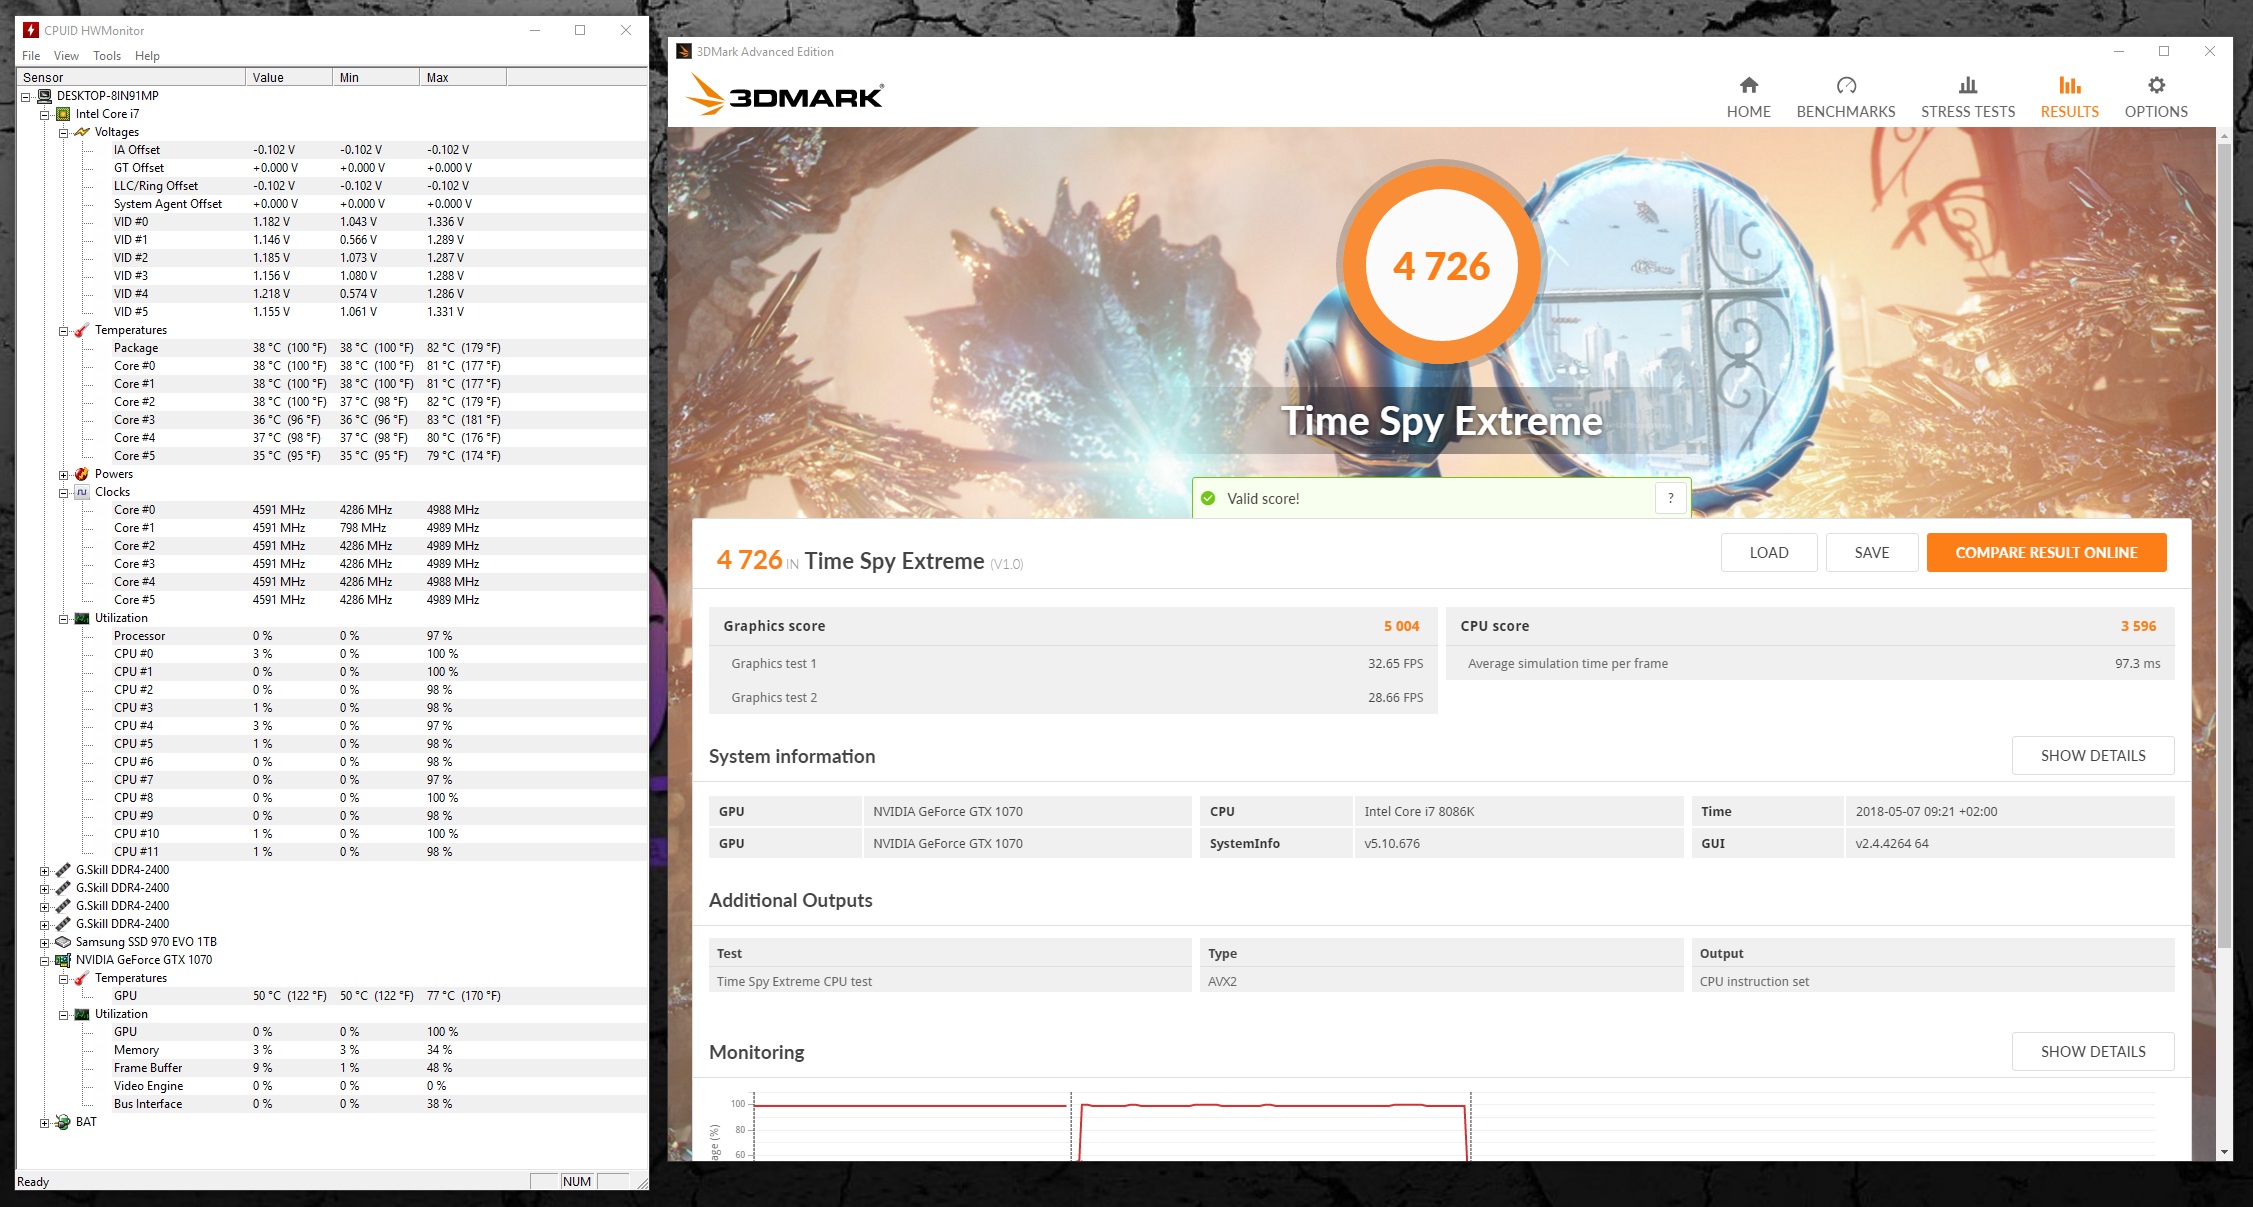Click the 3DMark scrollbar down arrow
Viewport: 2253px width, 1207px height.
(x=2224, y=1152)
